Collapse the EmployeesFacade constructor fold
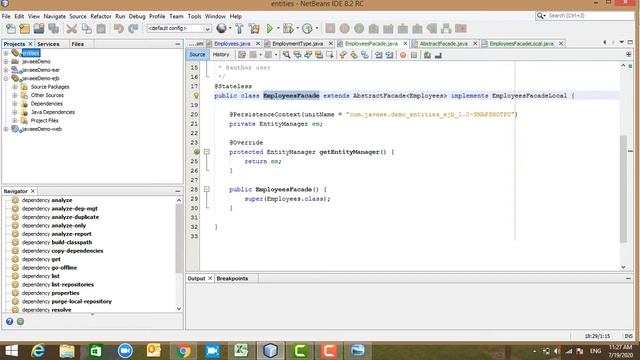 [207, 189]
